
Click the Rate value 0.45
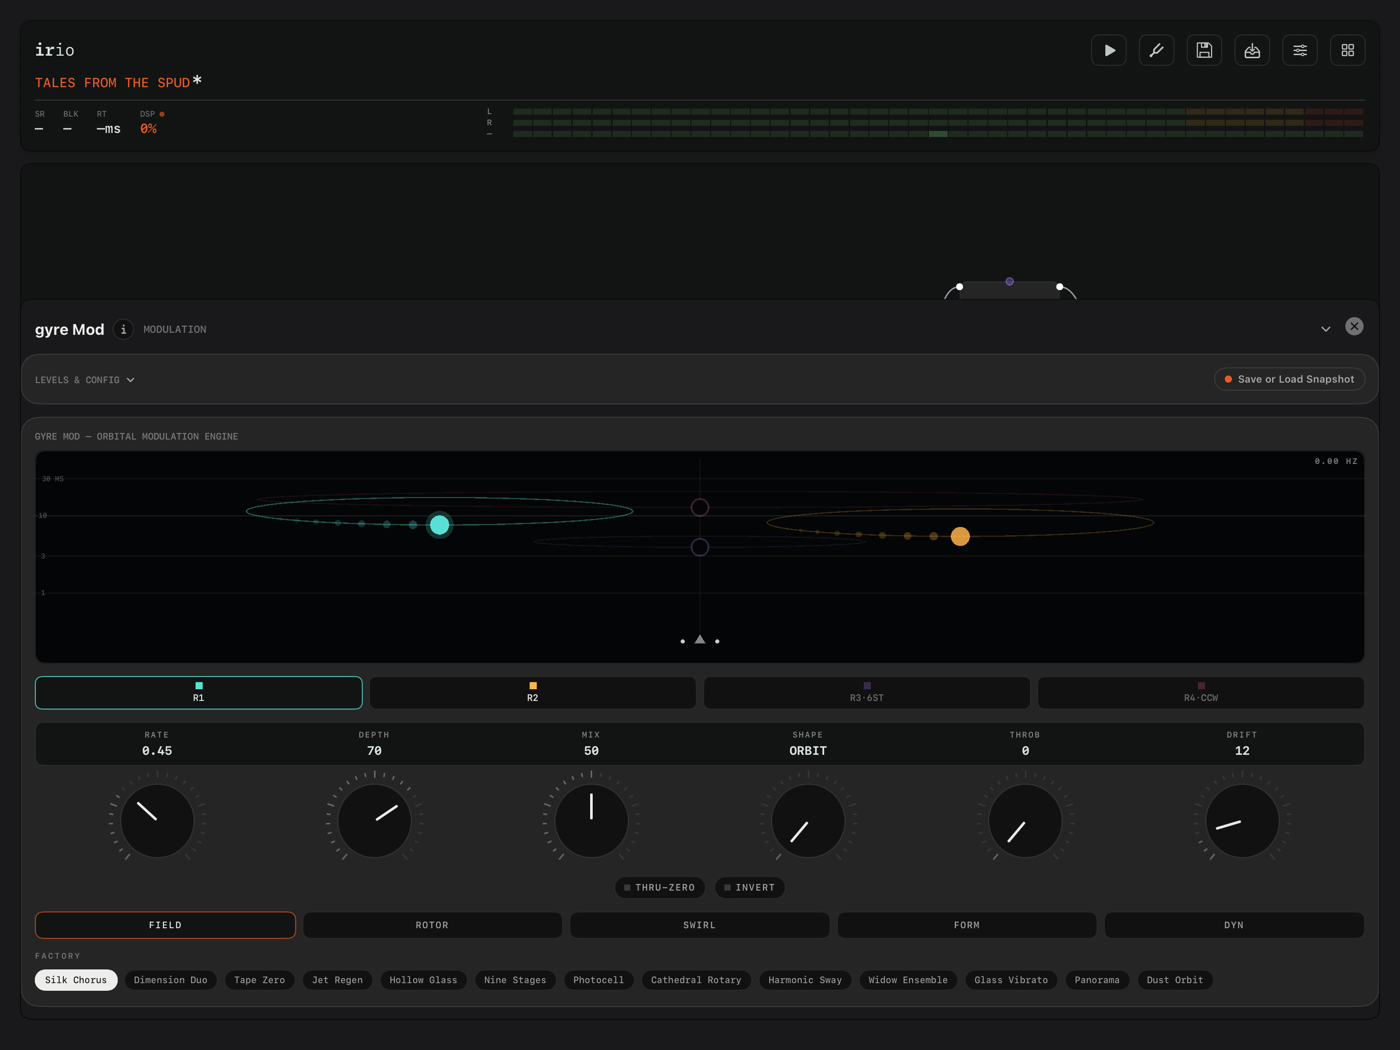tap(157, 751)
